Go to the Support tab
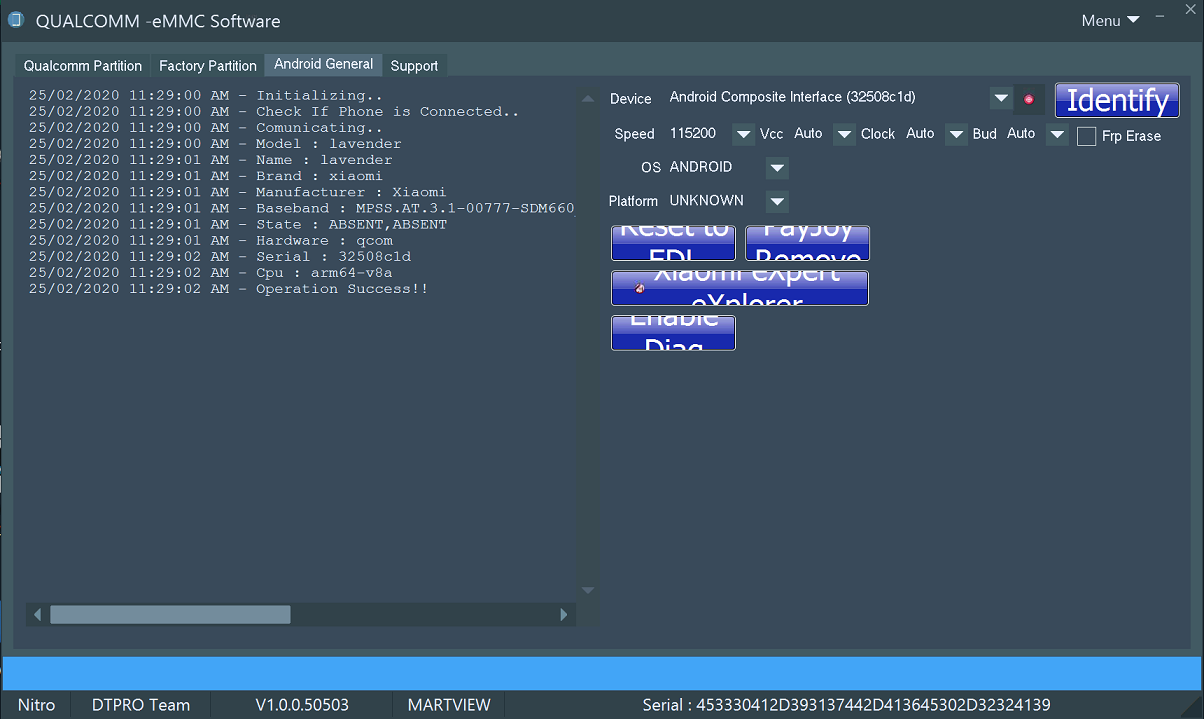This screenshot has width=1204, height=719. tap(414, 66)
